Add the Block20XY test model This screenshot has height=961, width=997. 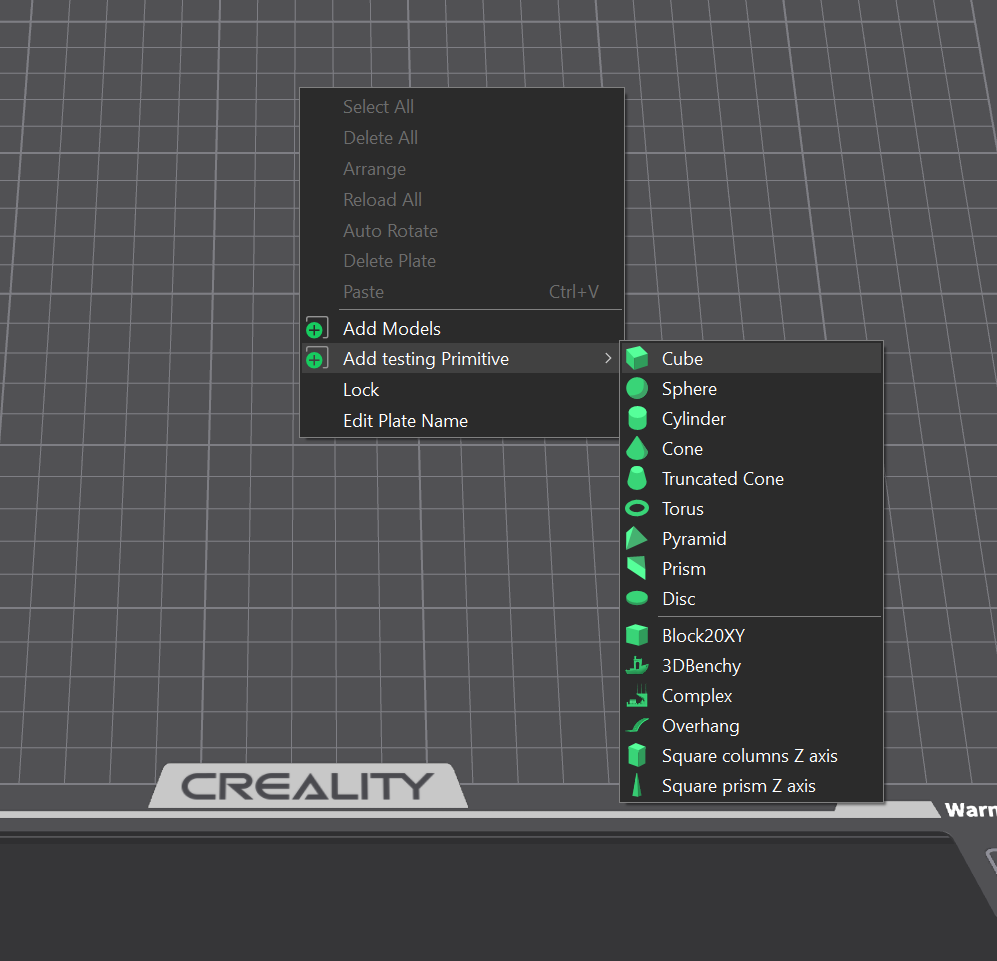coord(703,636)
